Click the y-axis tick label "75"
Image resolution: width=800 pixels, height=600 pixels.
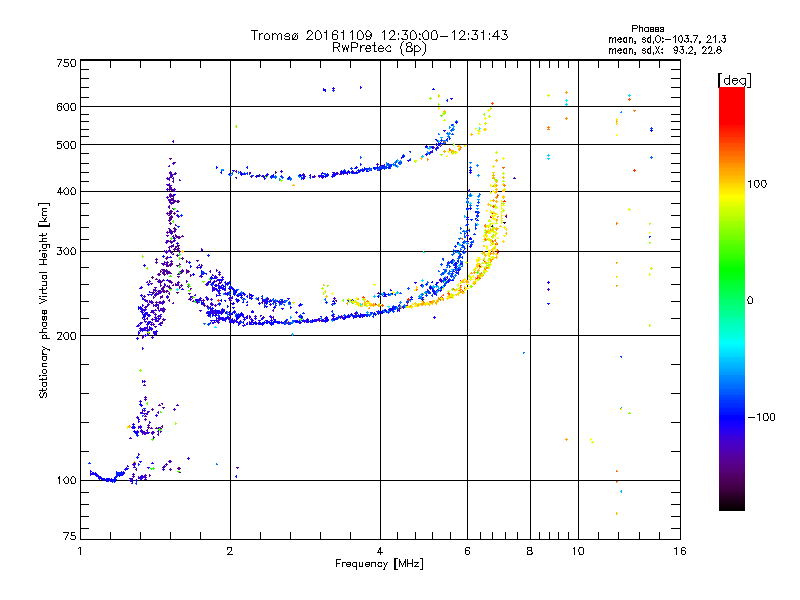[x=70, y=536]
